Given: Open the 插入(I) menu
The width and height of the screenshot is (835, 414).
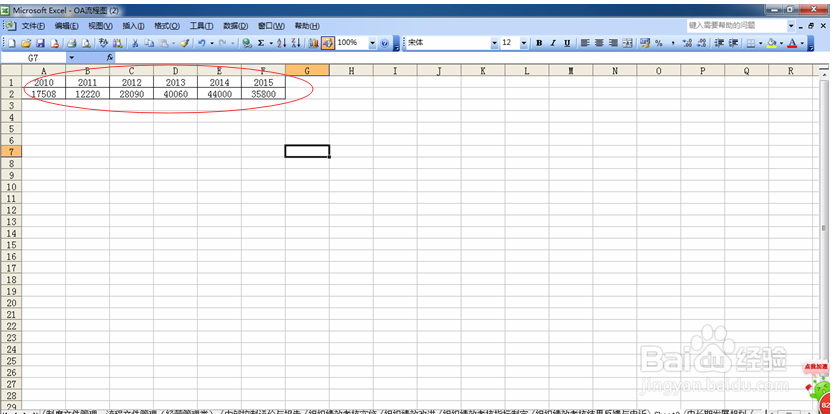Looking at the screenshot, I should coord(133,26).
